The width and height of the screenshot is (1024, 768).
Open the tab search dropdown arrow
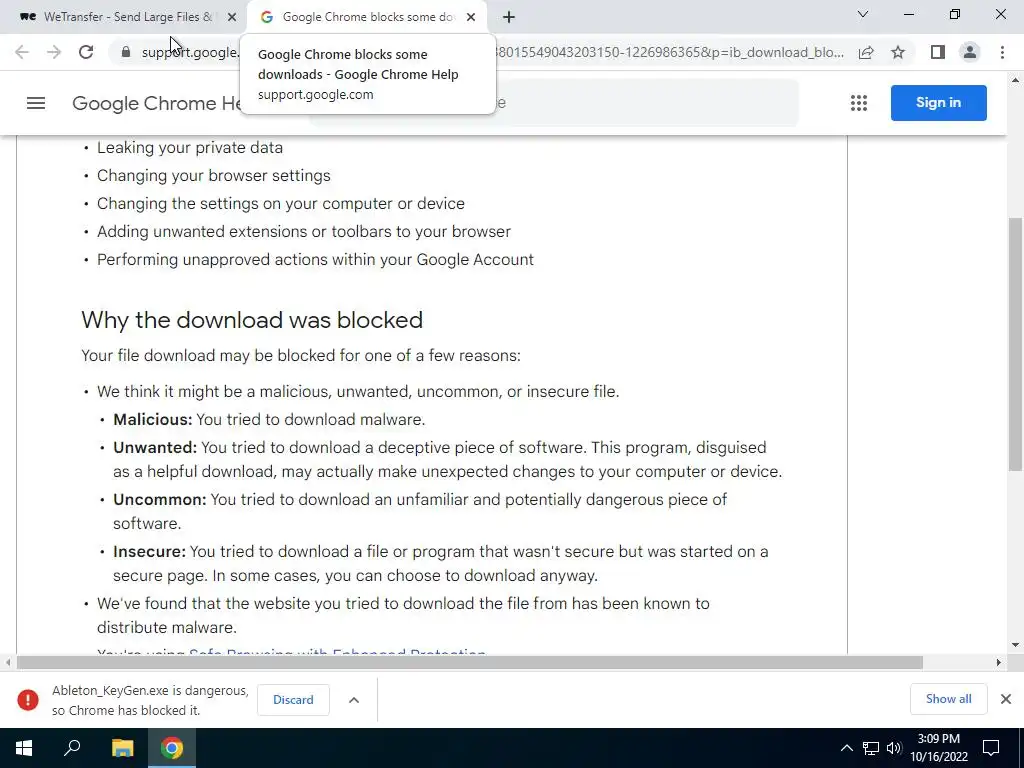tap(863, 14)
